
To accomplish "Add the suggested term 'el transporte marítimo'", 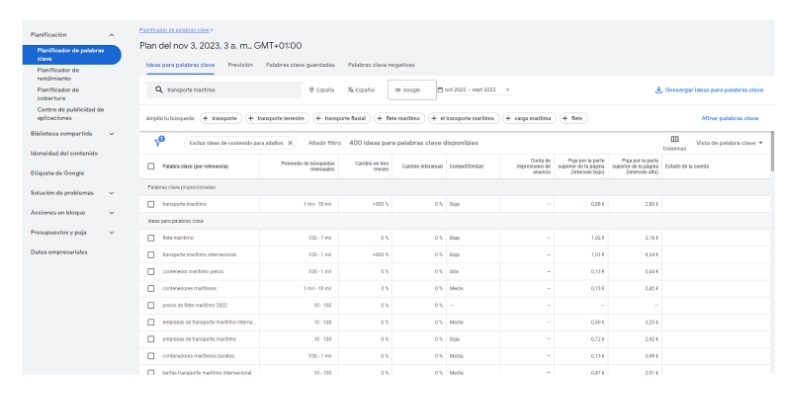I will click(464, 118).
